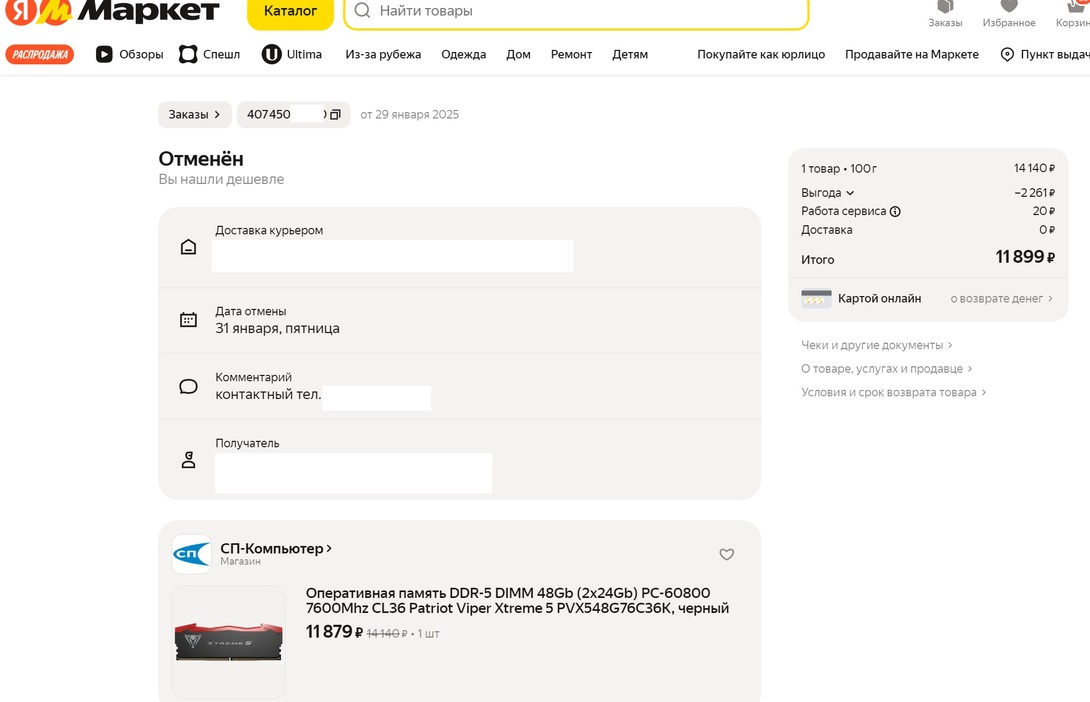The image size is (1090, 702).
Task: Open Чеки и другие документы
Action: tap(877, 345)
